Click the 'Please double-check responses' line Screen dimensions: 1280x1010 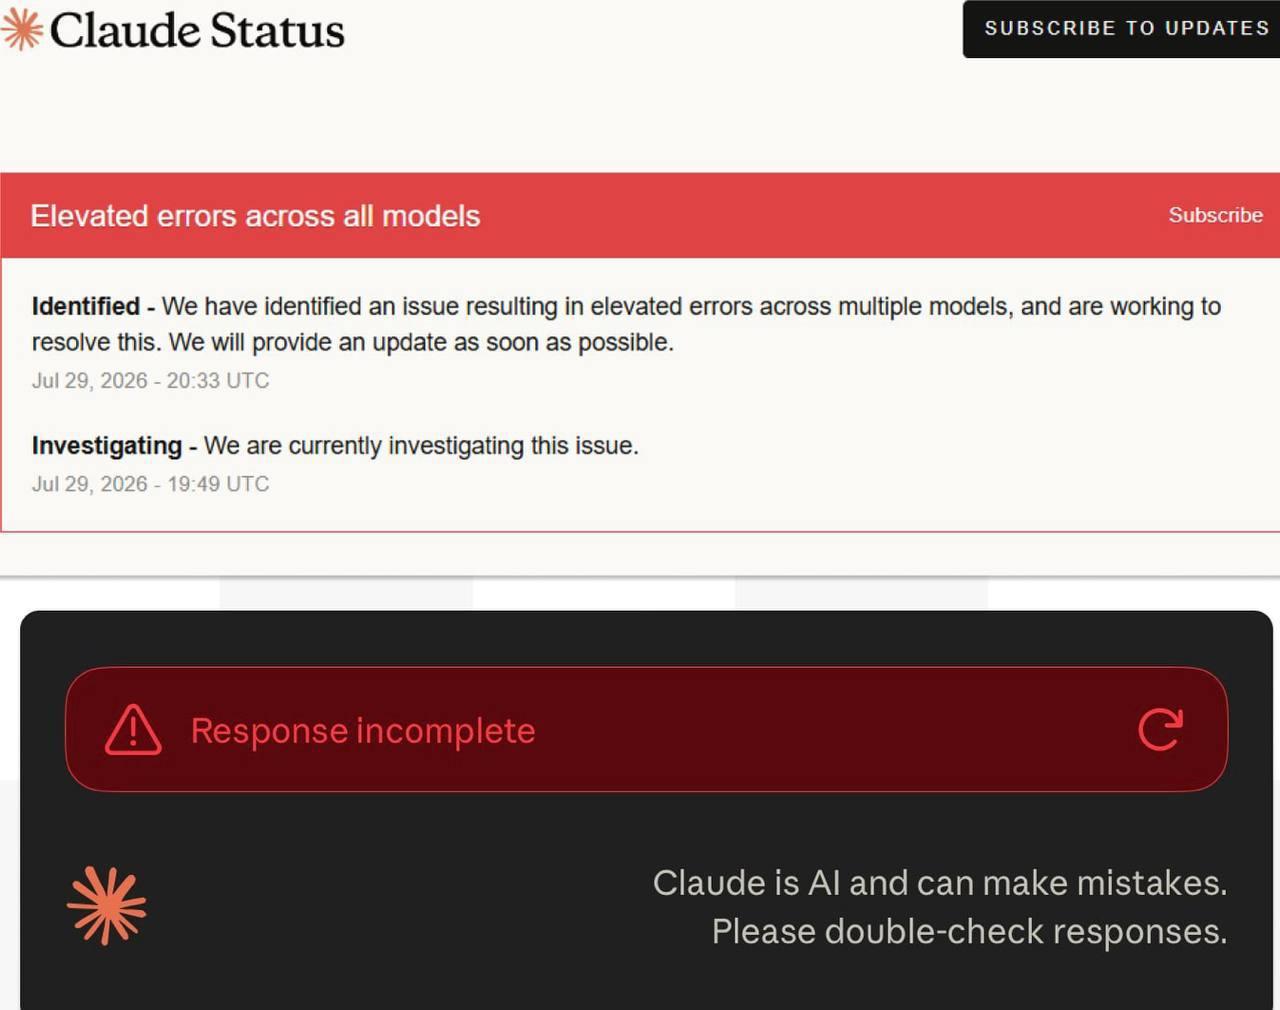pos(969,931)
